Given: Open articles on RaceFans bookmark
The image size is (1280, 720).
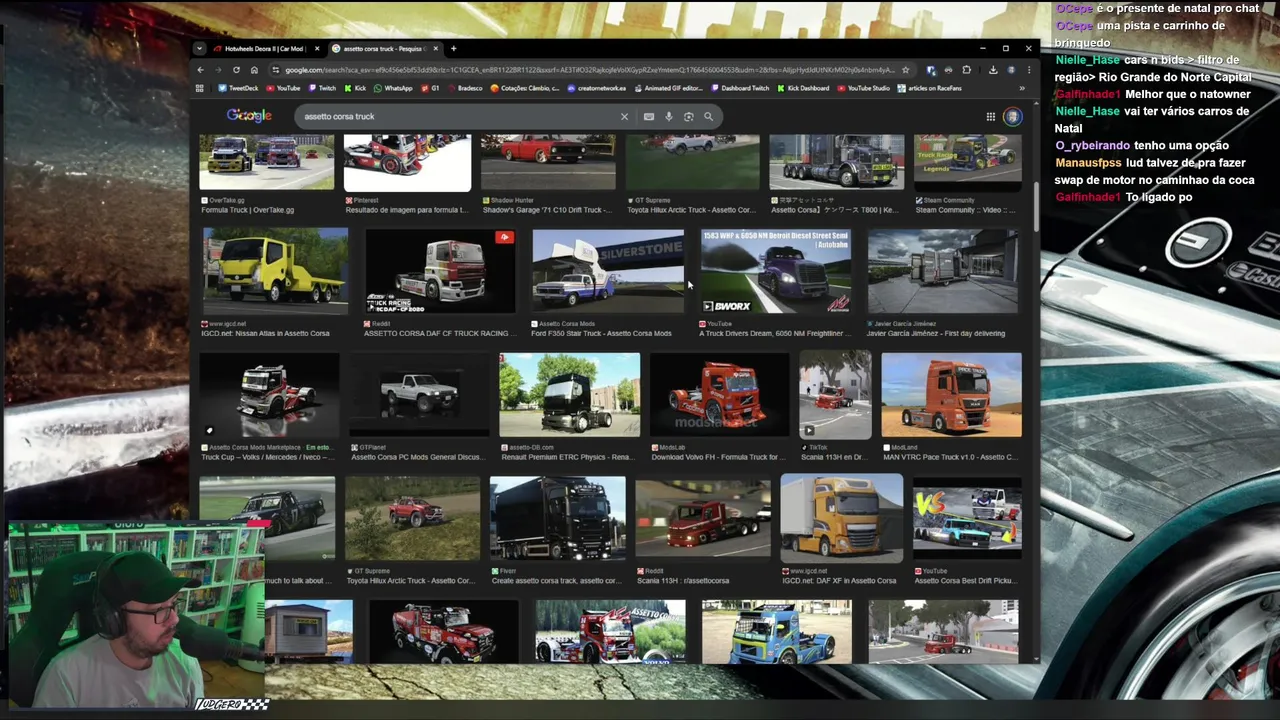Looking at the screenshot, I should click(929, 88).
